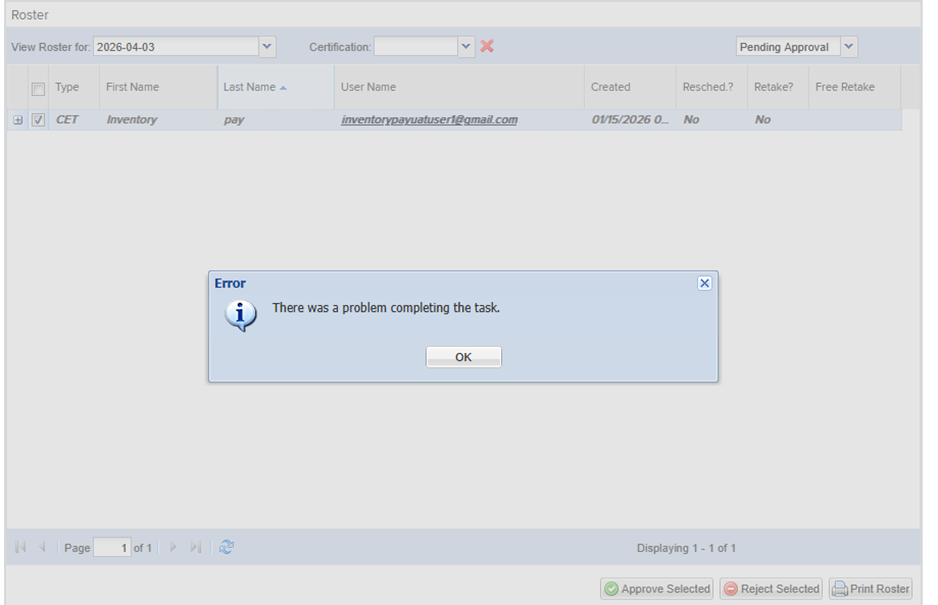Toggle the select-all header checkbox
The image size is (938, 605).
[38, 88]
